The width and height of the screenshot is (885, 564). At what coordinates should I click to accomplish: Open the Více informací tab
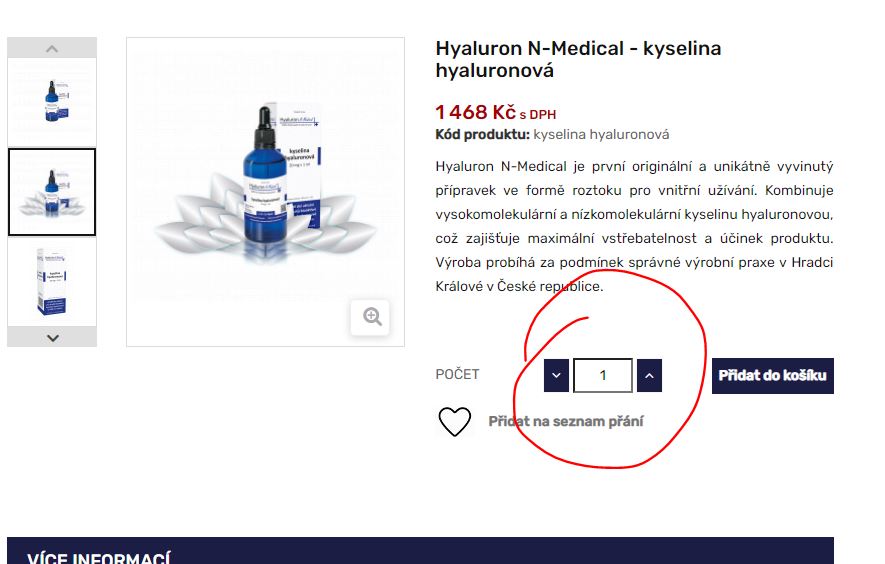point(99,558)
